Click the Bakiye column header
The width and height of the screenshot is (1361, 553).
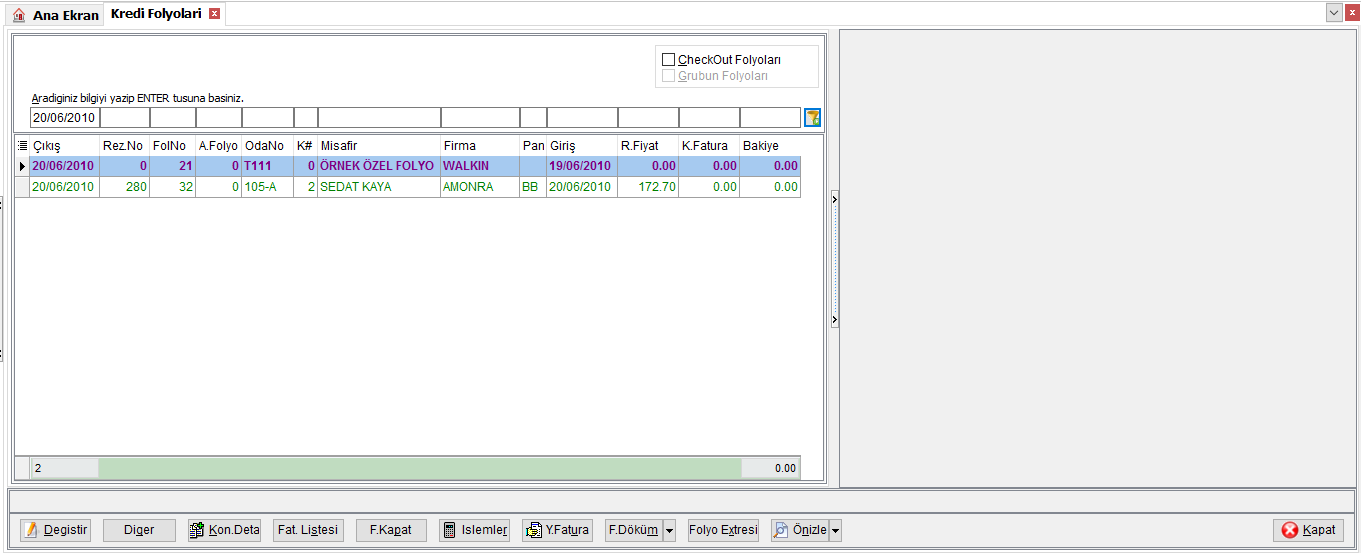[770, 146]
